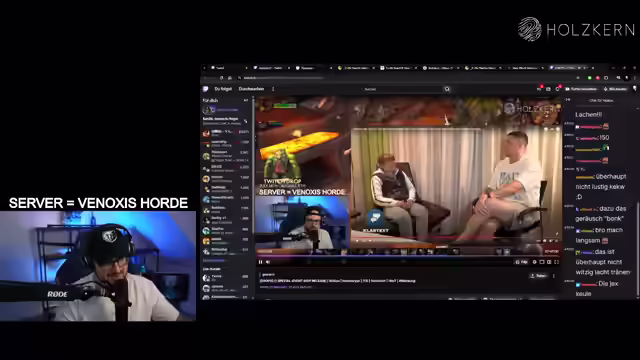Screen dimensions: 640x360
Task: Click the chat panel scrollbar
Action: [637, 250]
